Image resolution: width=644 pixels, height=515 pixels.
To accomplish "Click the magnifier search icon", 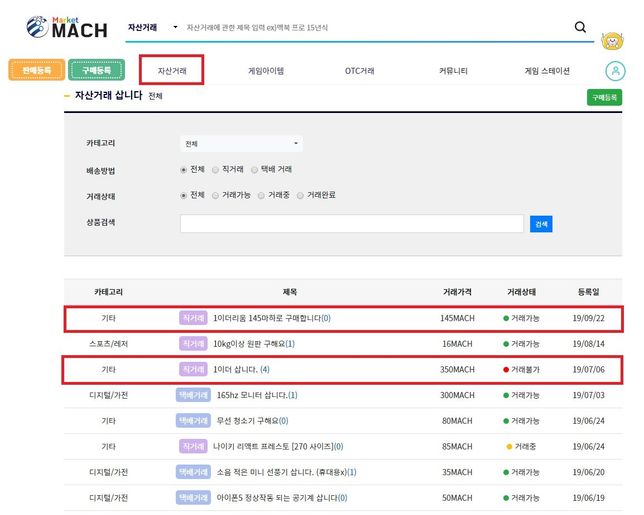I will [x=580, y=27].
